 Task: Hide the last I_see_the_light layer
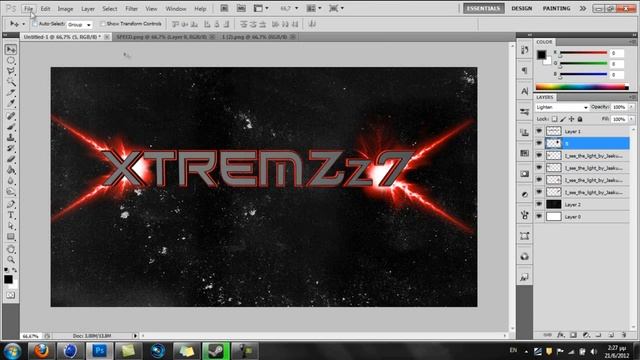[x=539, y=192]
